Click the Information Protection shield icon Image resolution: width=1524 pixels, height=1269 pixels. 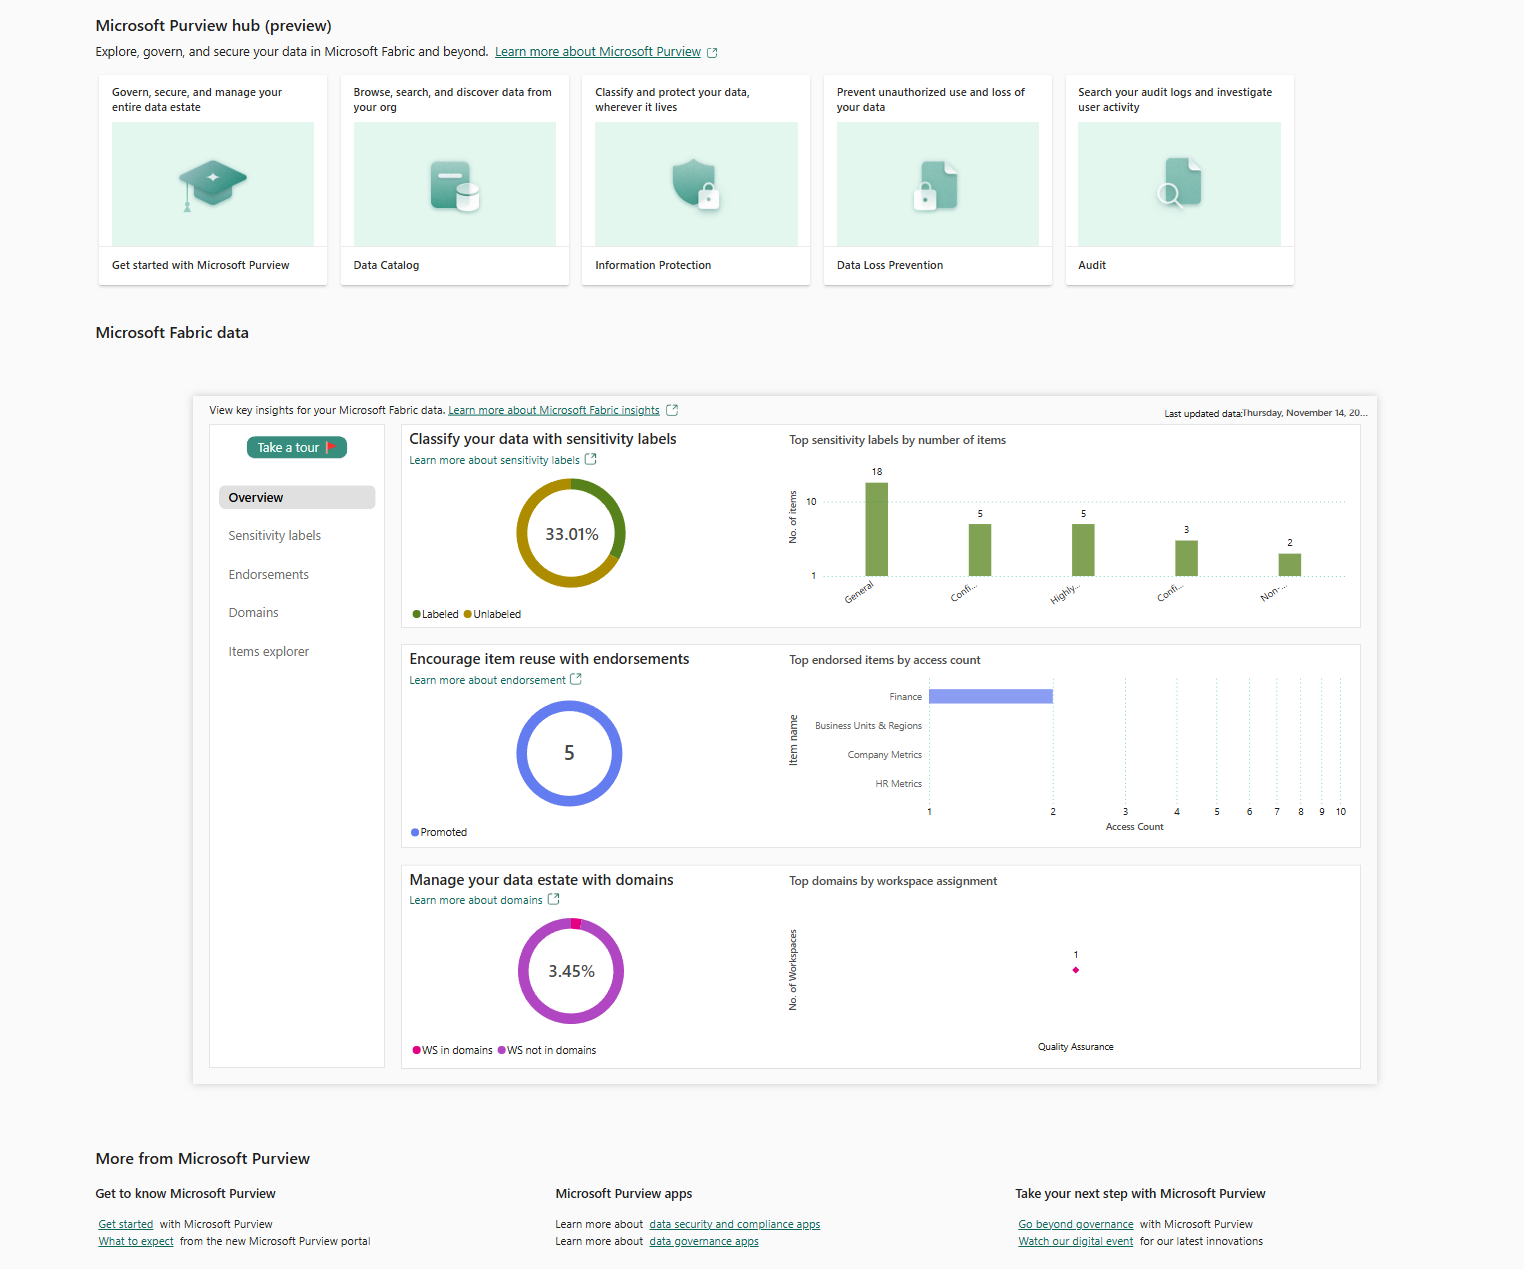(x=696, y=184)
